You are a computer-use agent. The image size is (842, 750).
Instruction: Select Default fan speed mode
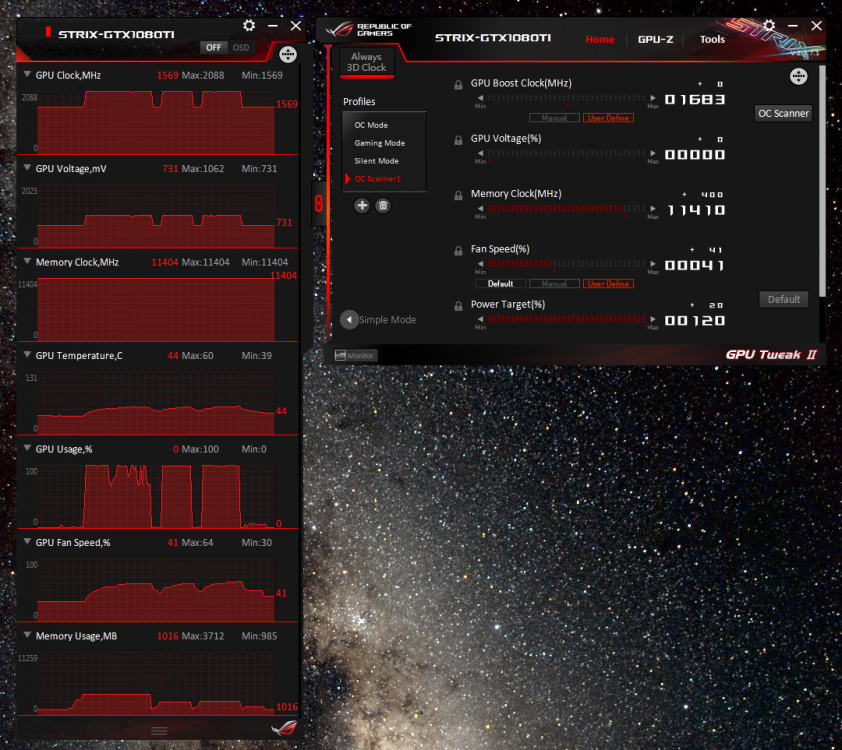(x=500, y=283)
